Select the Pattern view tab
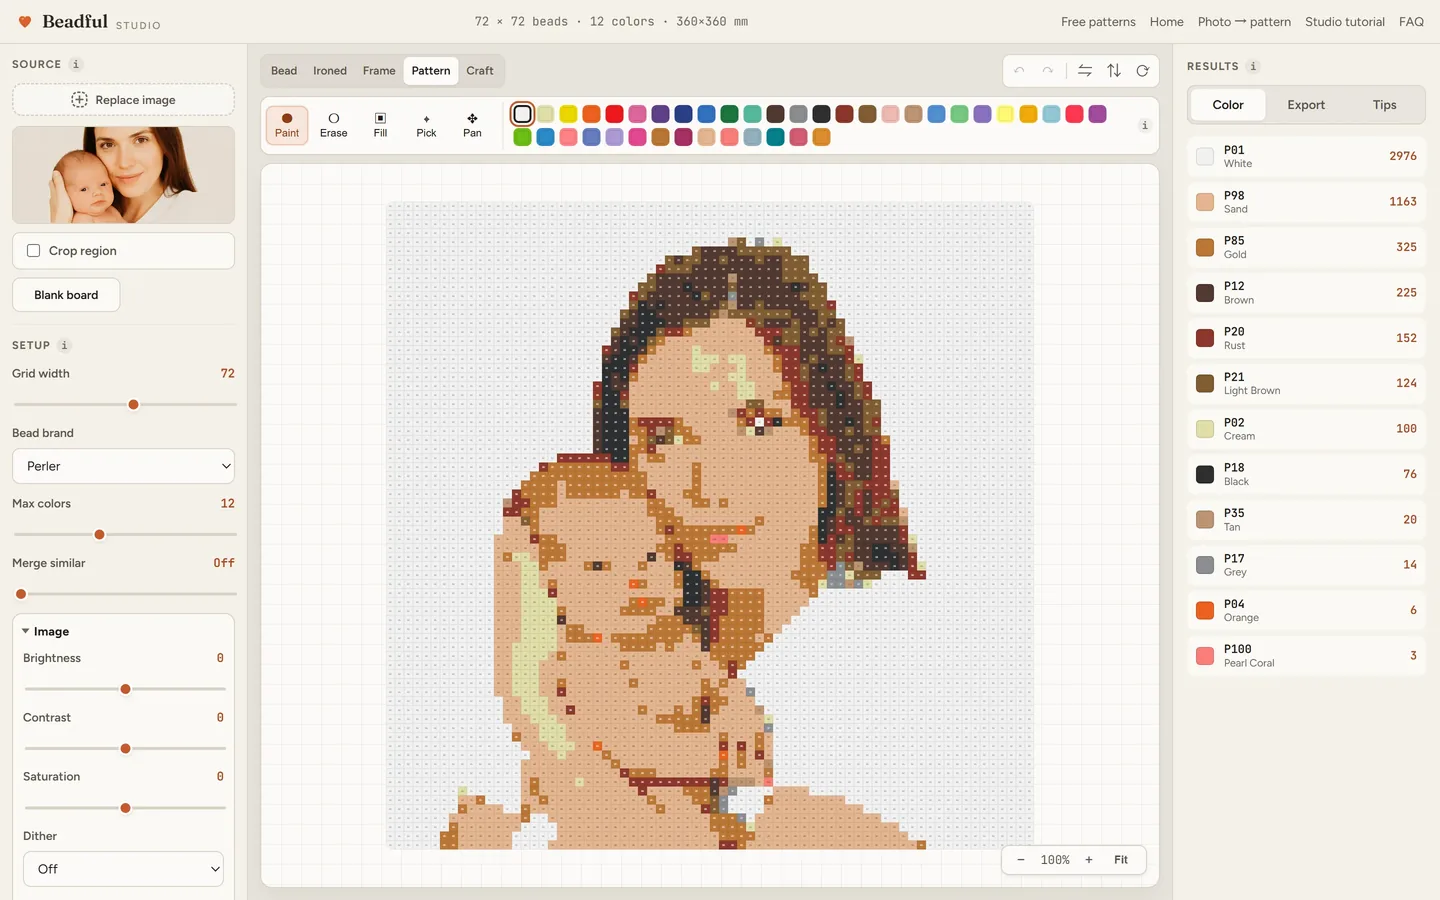The image size is (1440, 900). coord(431,71)
